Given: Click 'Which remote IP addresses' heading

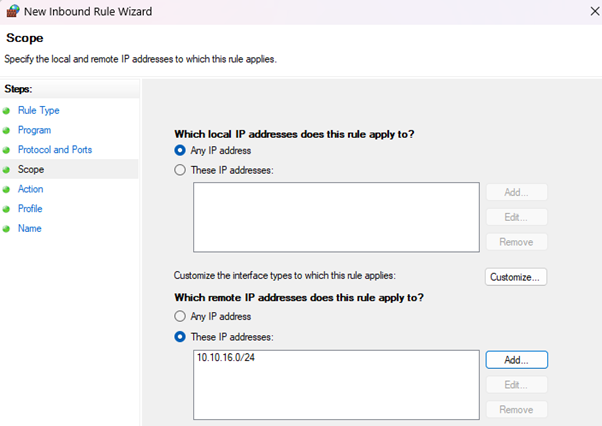Looking at the screenshot, I should pos(299,298).
